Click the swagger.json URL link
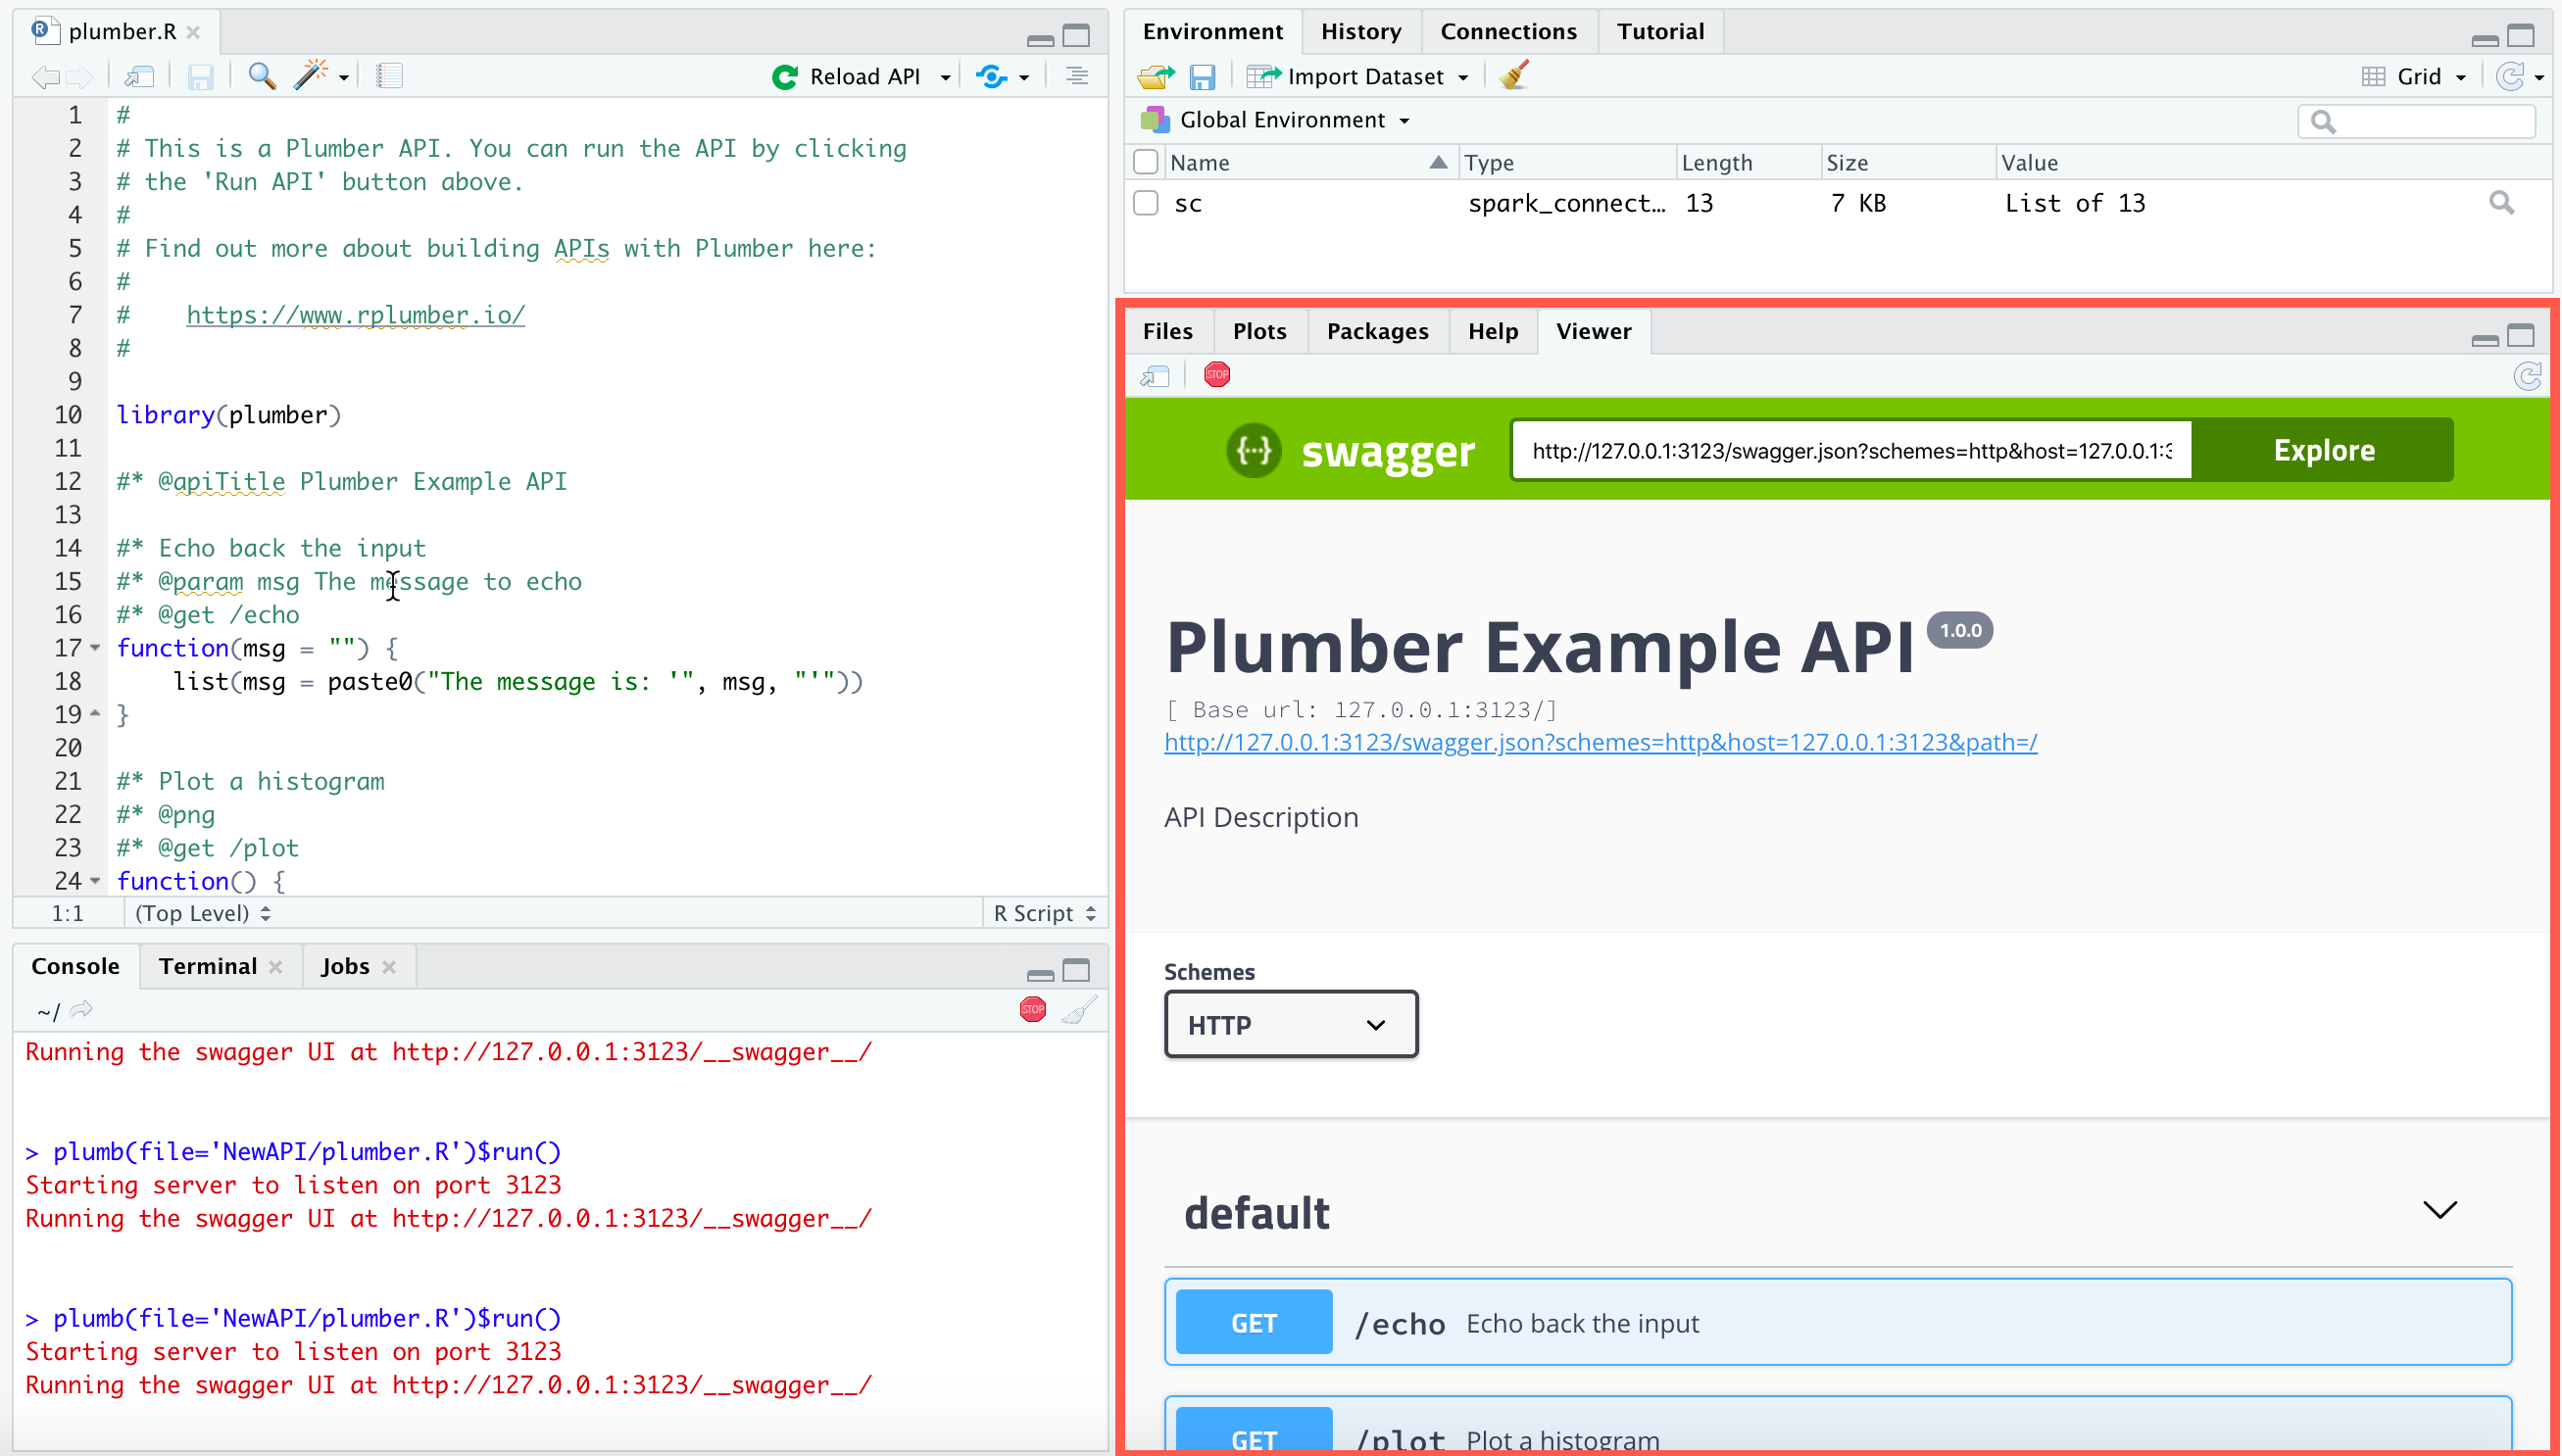 [1600, 742]
